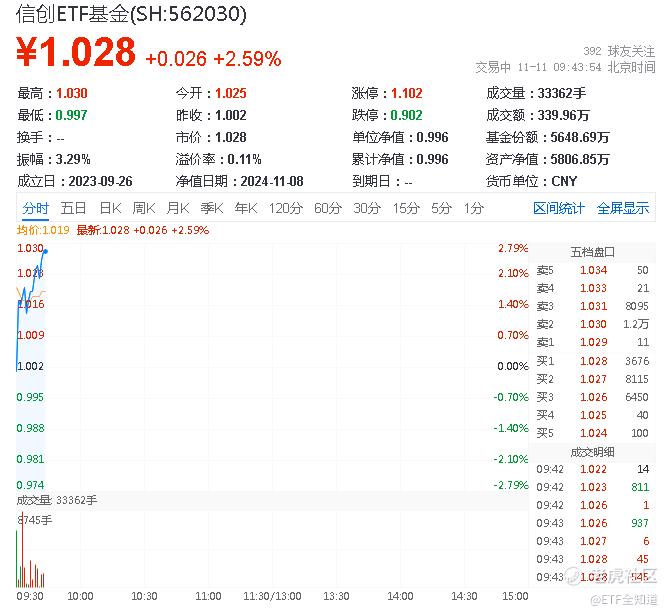
Task: Select the 60分 interval tab
Action: (327, 208)
